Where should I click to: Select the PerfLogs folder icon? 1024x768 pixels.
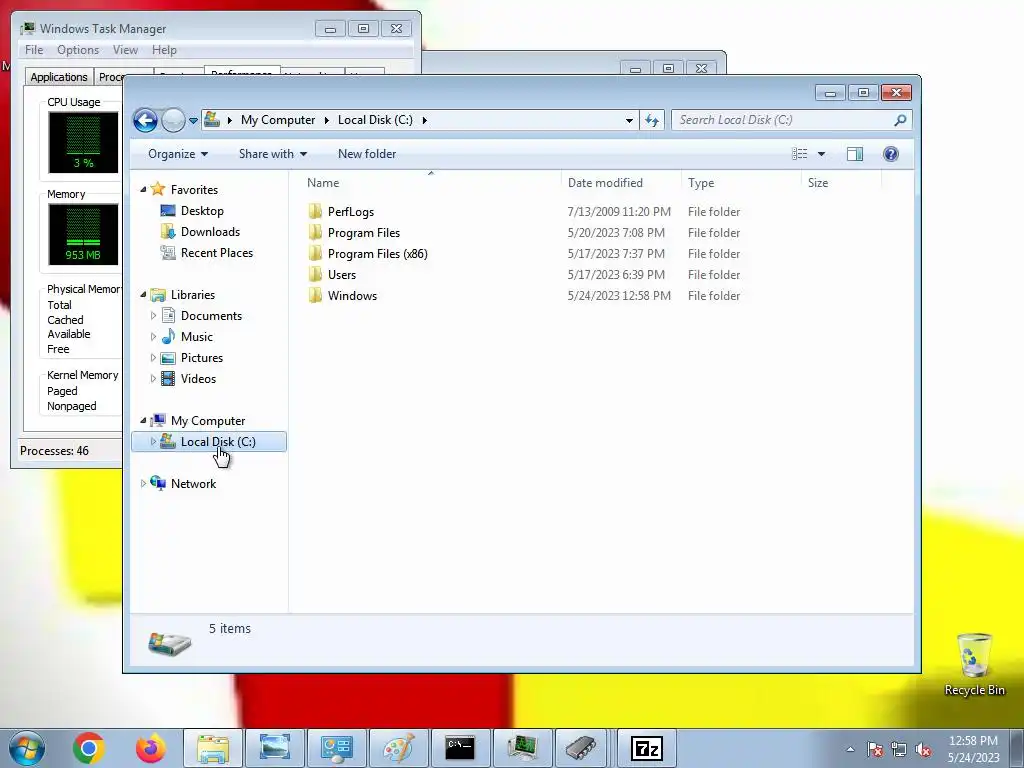tap(315, 211)
